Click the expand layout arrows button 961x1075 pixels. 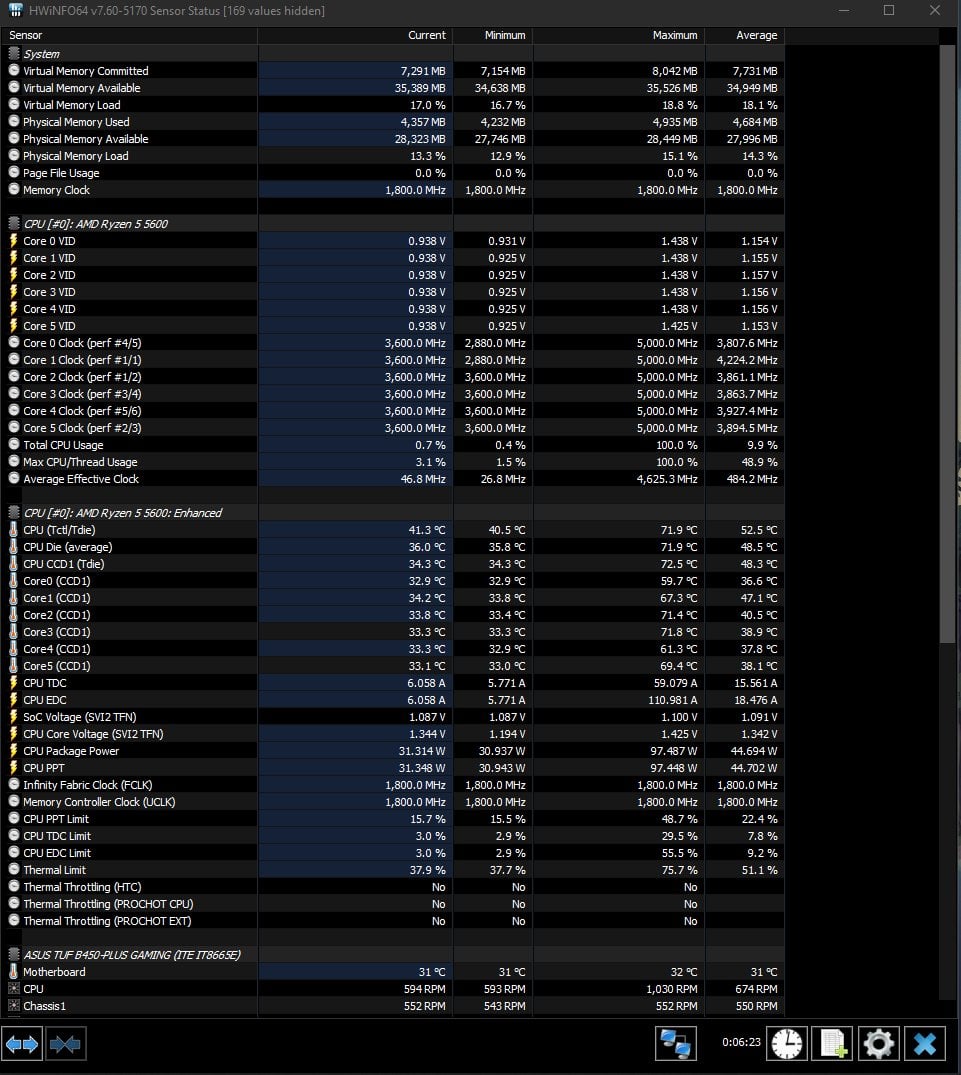pyautogui.click(x=22, y=1044)
